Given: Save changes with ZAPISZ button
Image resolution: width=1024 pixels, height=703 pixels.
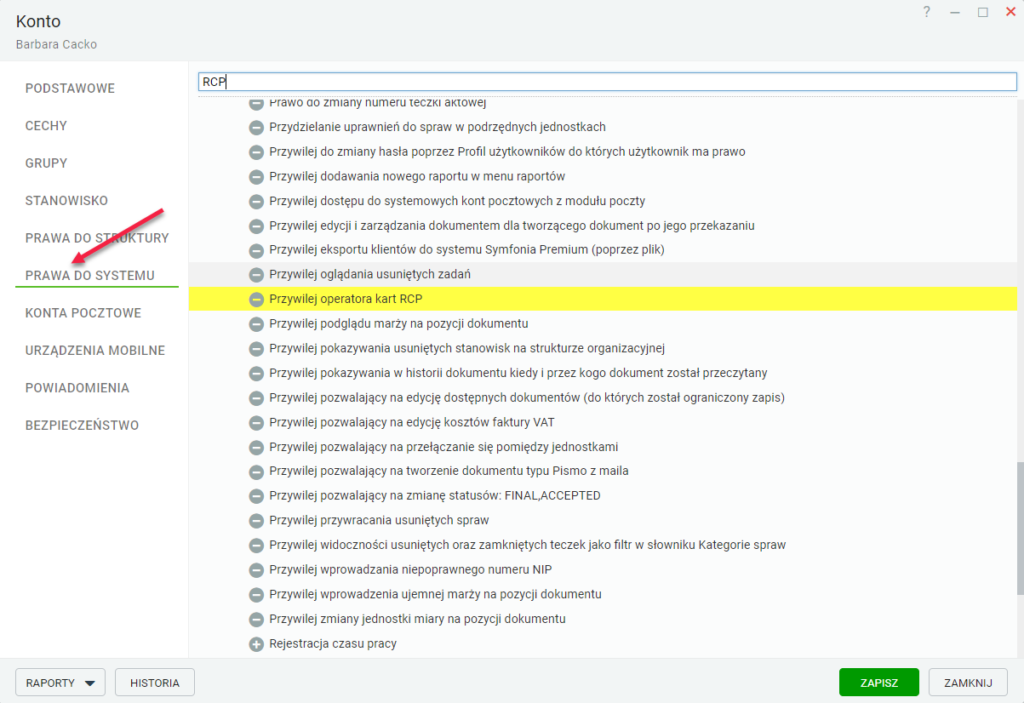Looking at the screenshot, I should pos(879,683).
